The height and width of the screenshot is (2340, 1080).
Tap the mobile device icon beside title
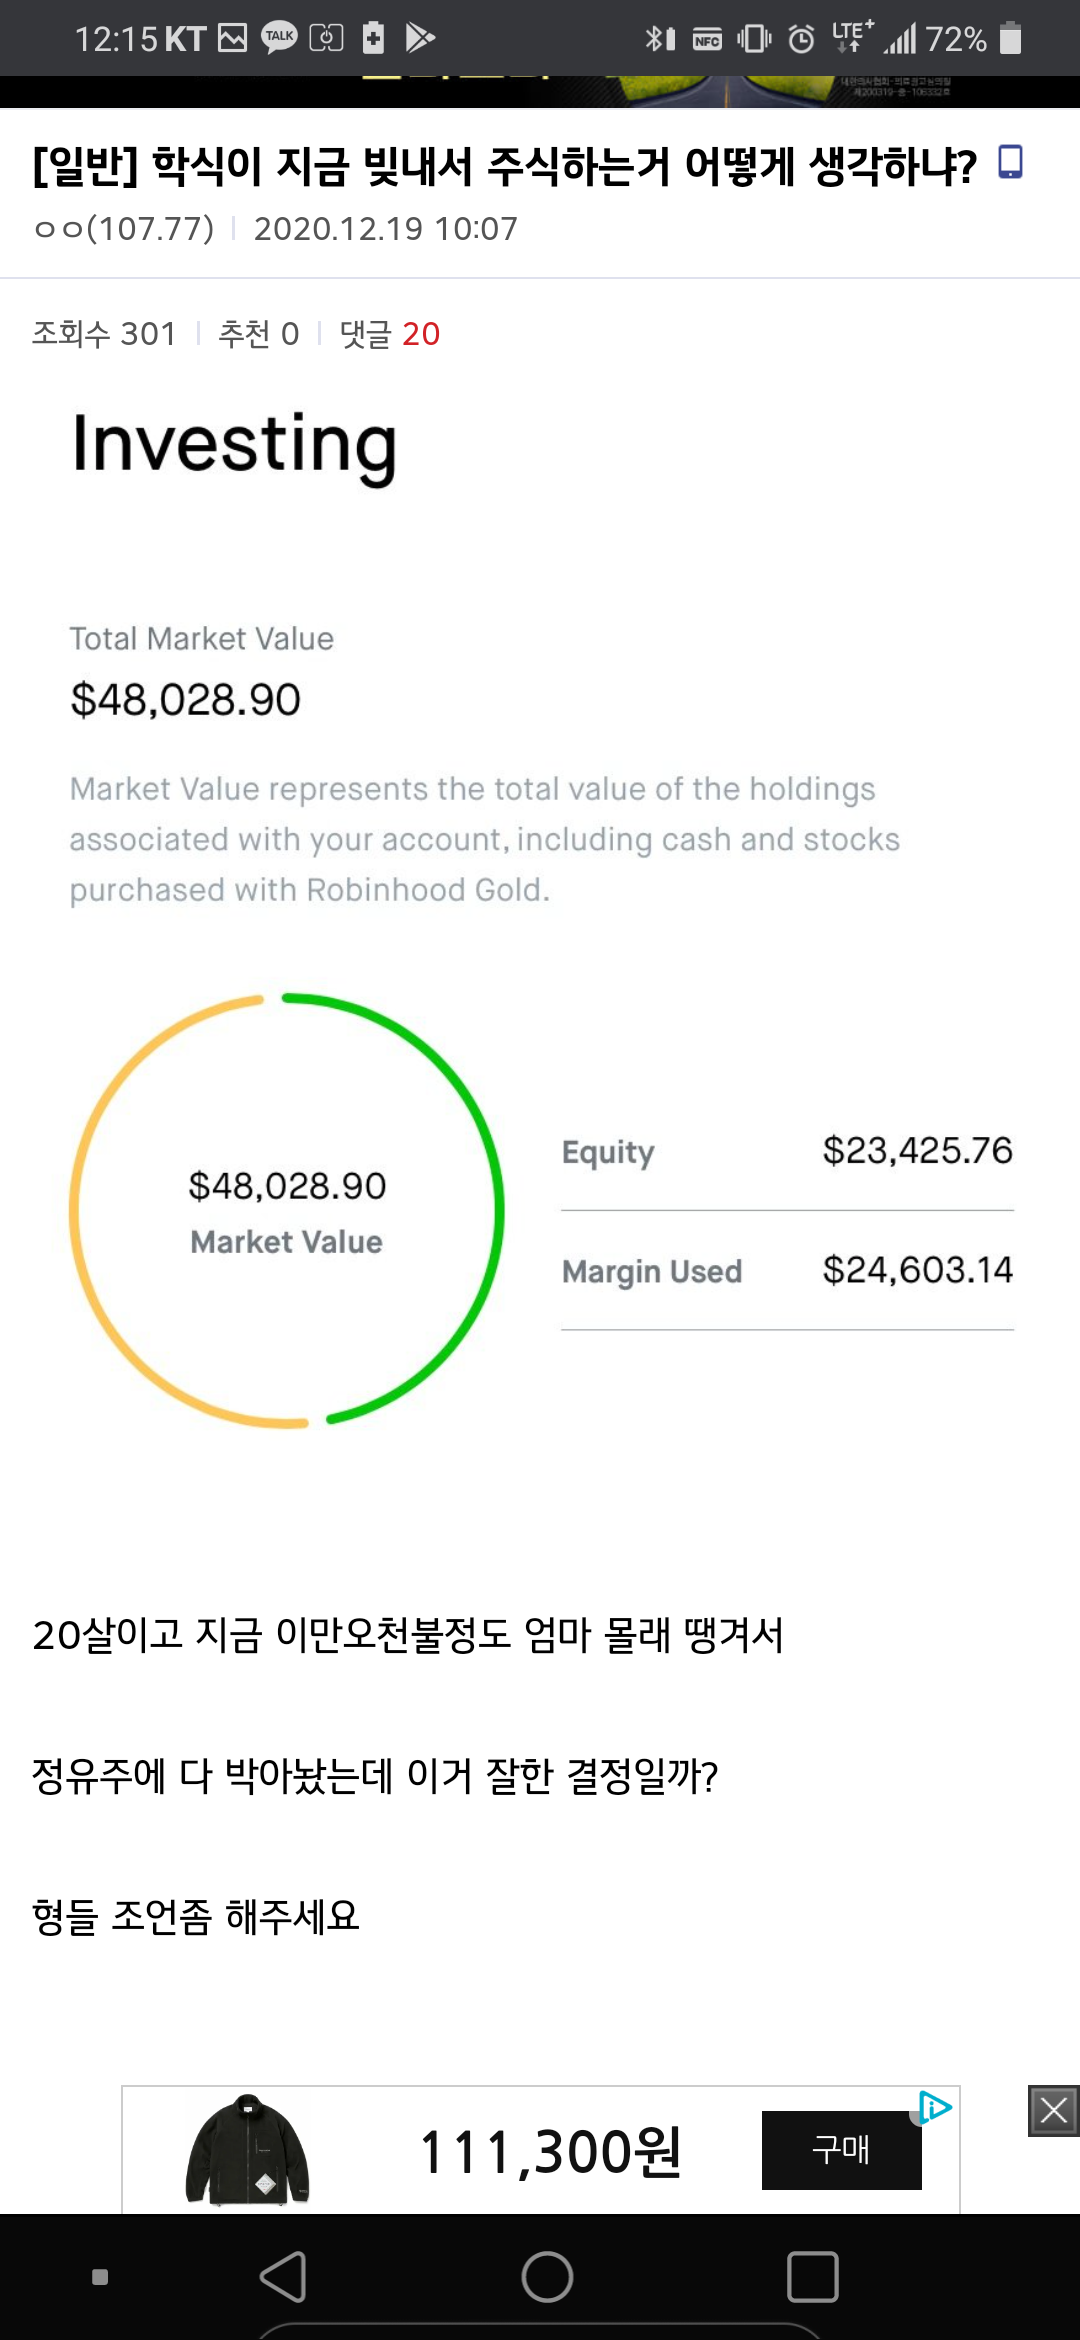[1011, 162]
